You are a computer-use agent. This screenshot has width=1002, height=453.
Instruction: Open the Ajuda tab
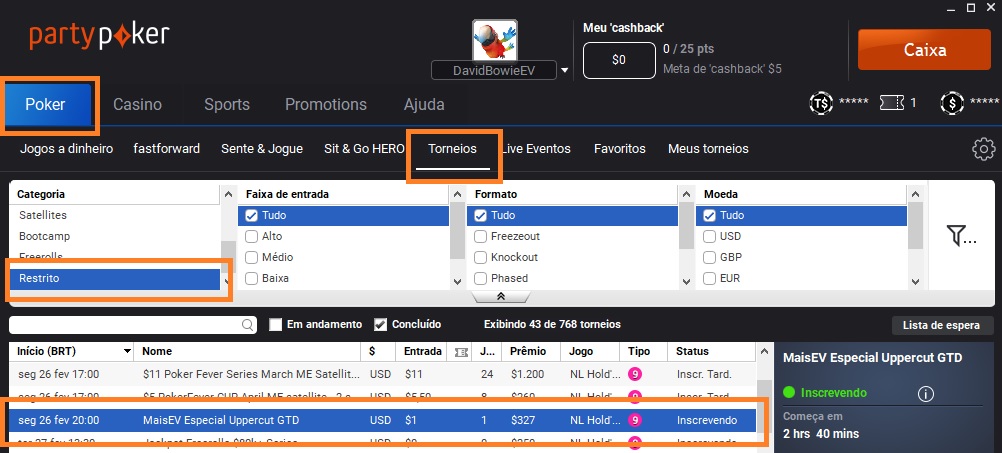click(424, 105)
